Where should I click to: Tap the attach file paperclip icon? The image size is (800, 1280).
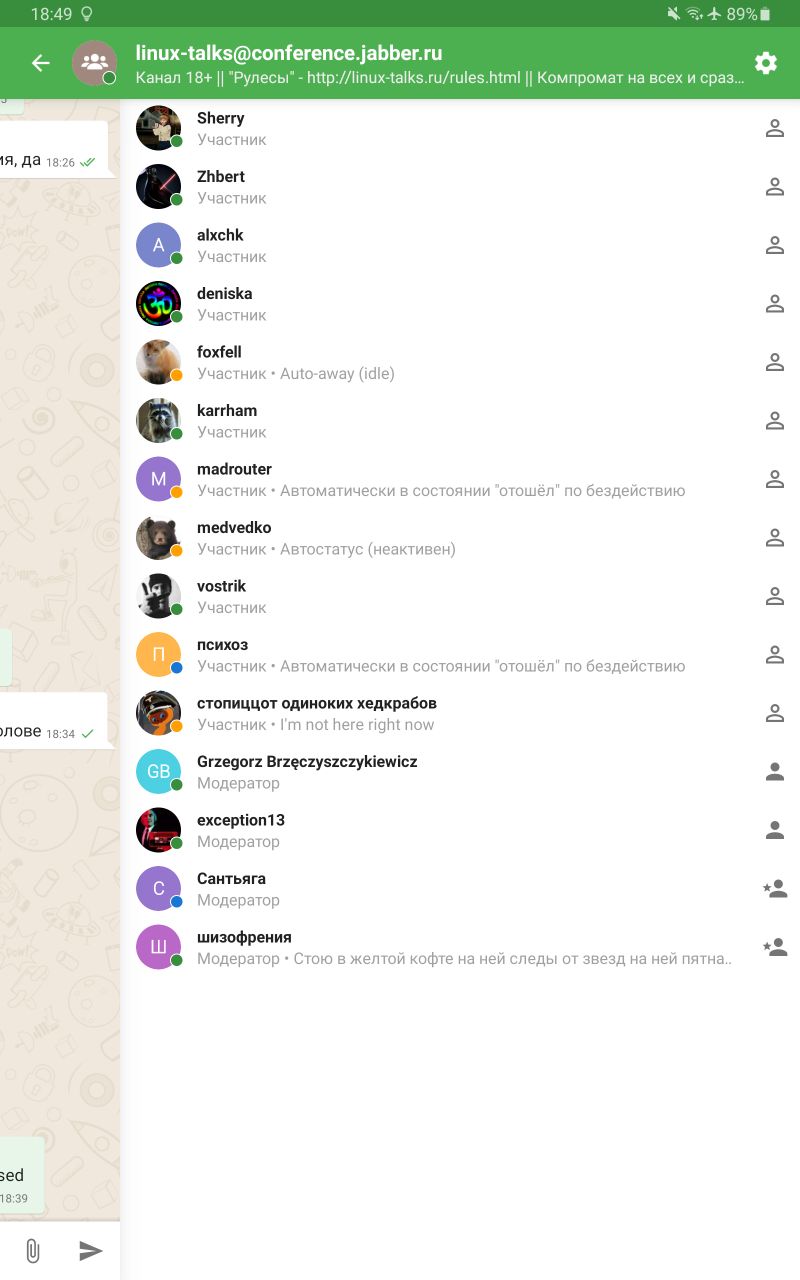(x=32, y=1251)
